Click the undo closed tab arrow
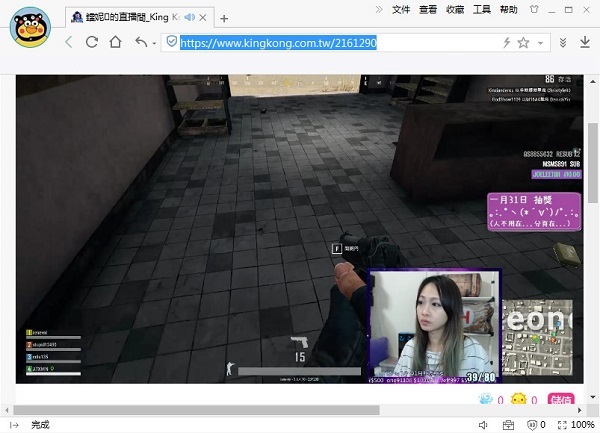600x433 pixels. tap(139, 42)
